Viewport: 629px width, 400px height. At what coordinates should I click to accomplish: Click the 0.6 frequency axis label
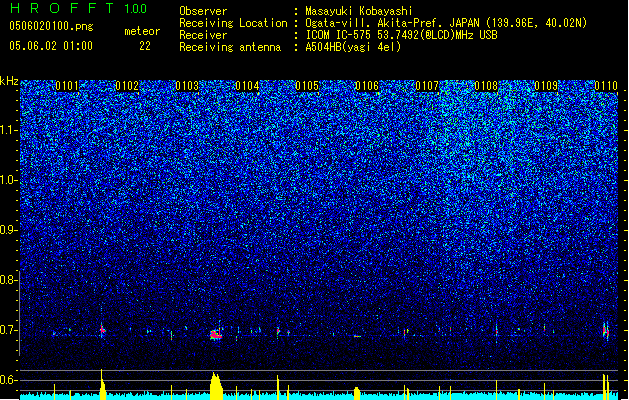pyautogui.click(x=8, y=380)
